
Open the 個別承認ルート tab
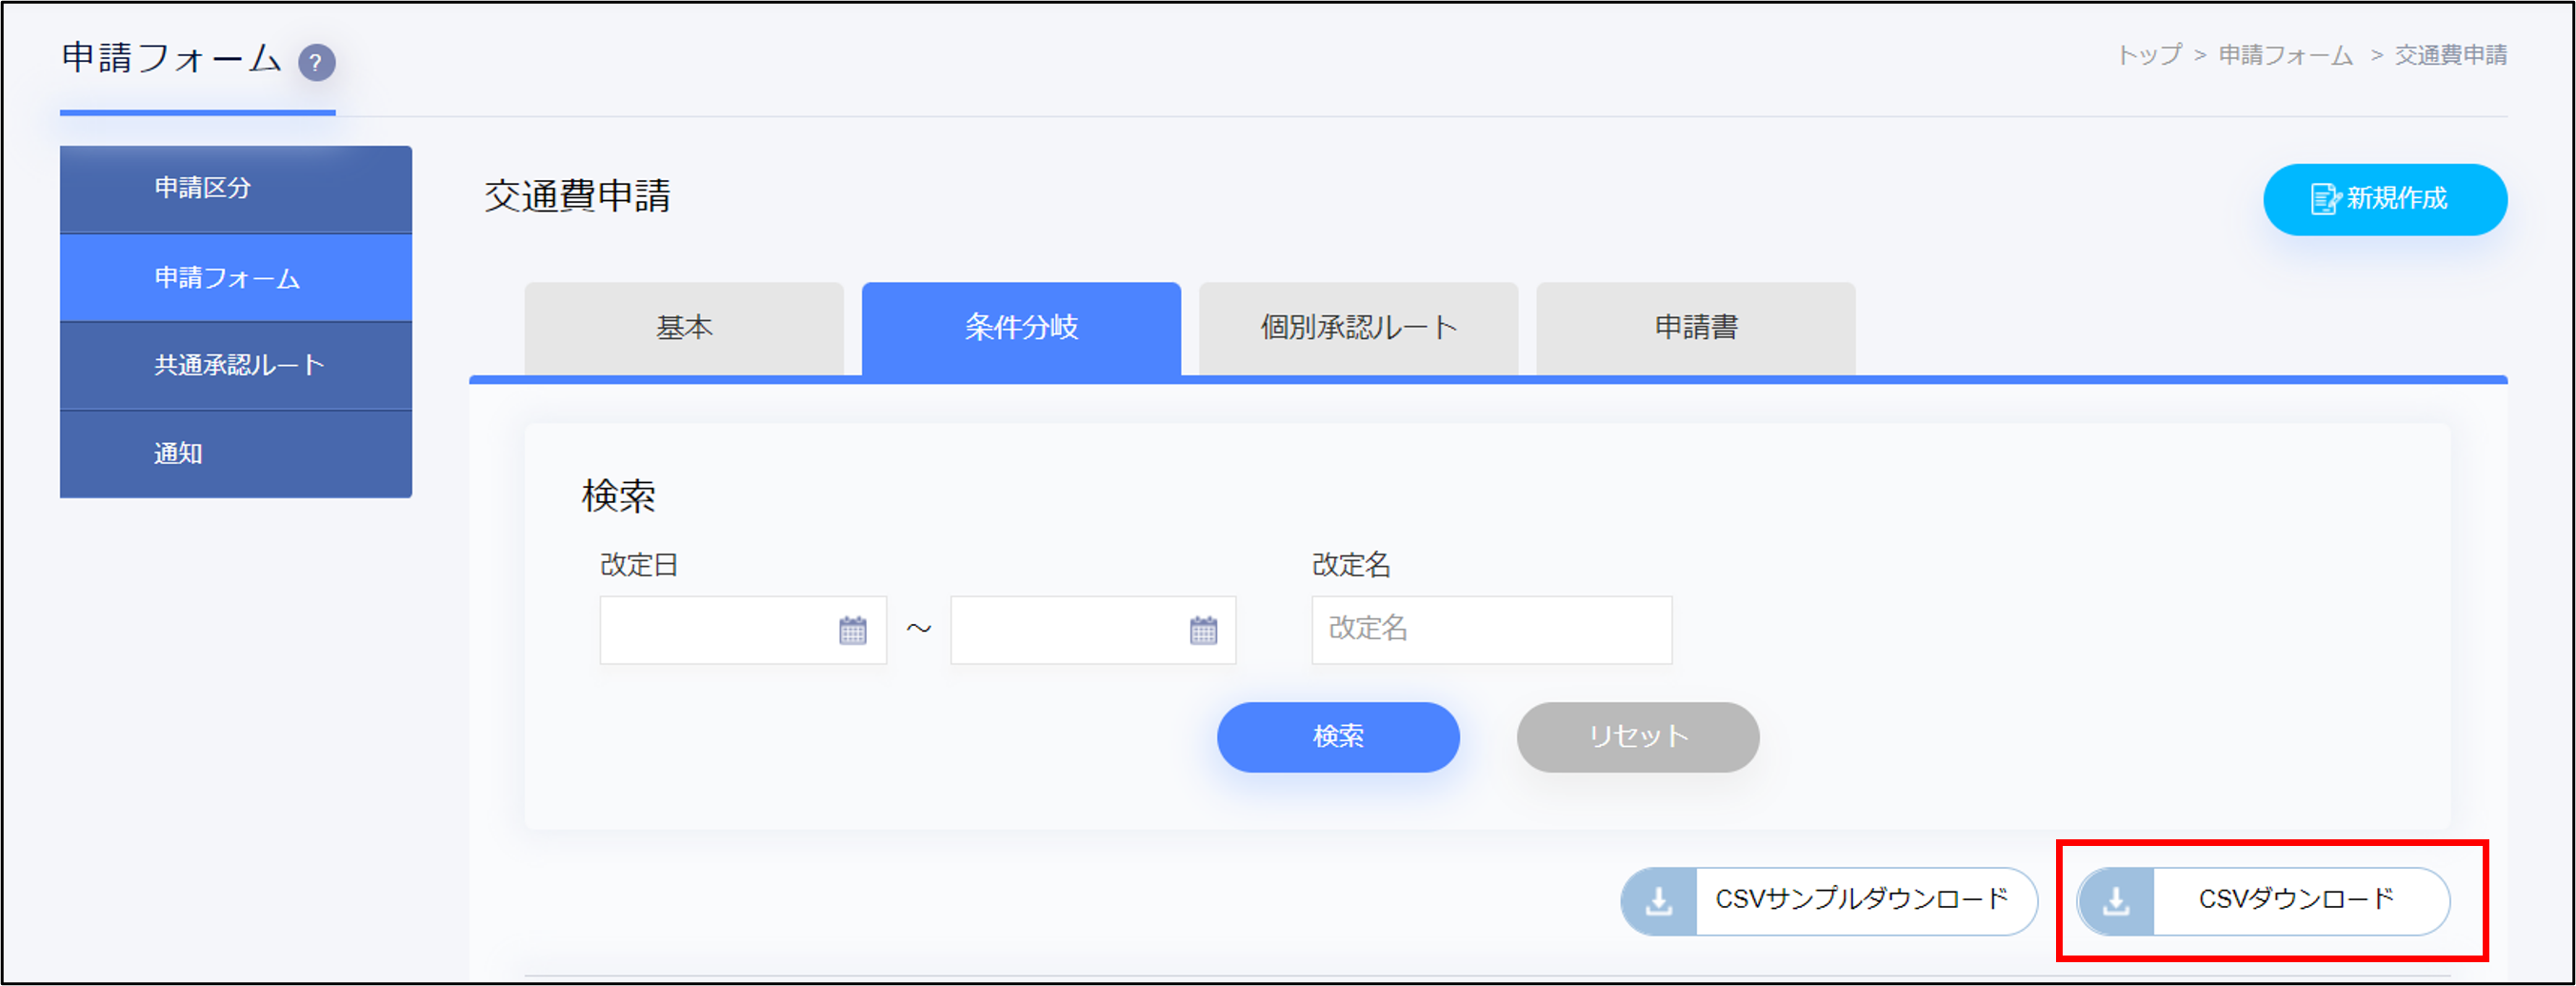(x=1358, y=328)
